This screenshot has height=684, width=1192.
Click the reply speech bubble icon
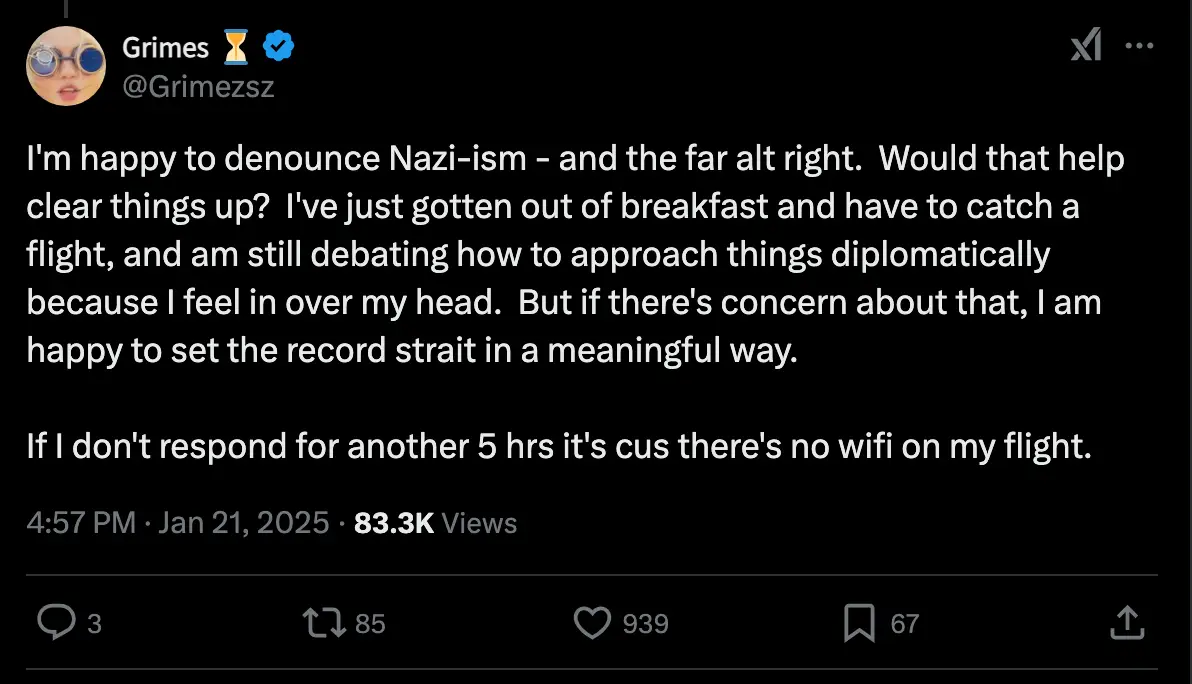click(x=55, y=623)
